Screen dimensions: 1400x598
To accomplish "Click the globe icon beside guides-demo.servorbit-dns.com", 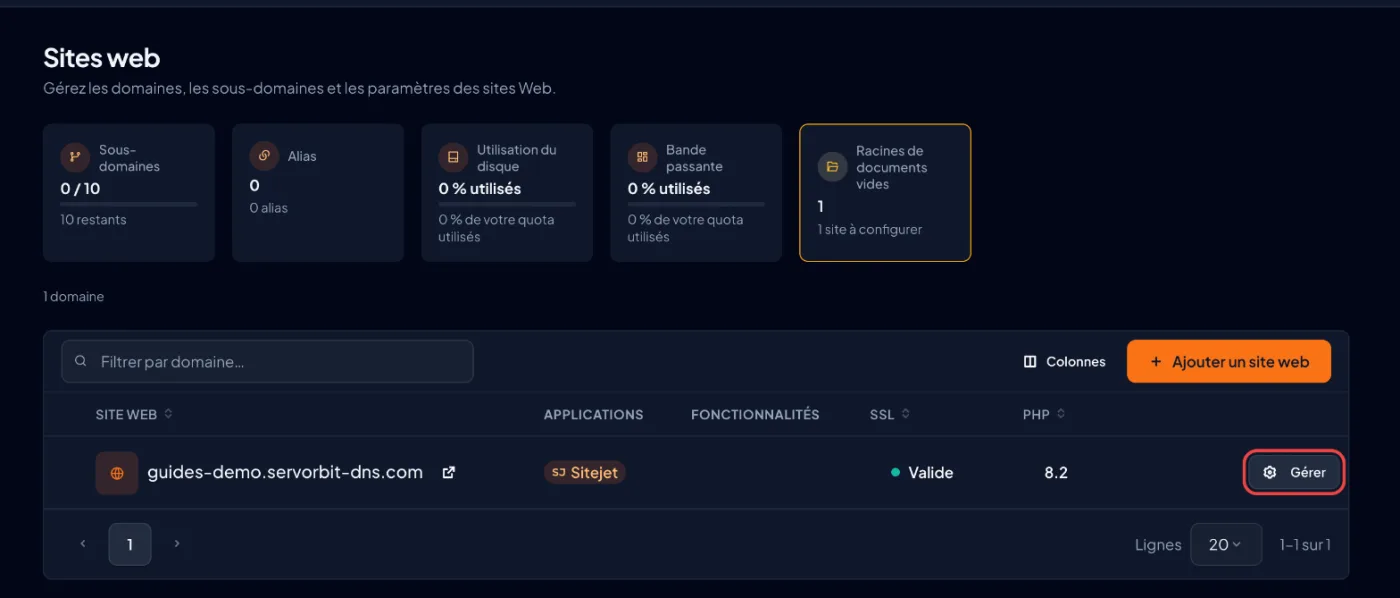I will 117,473.
